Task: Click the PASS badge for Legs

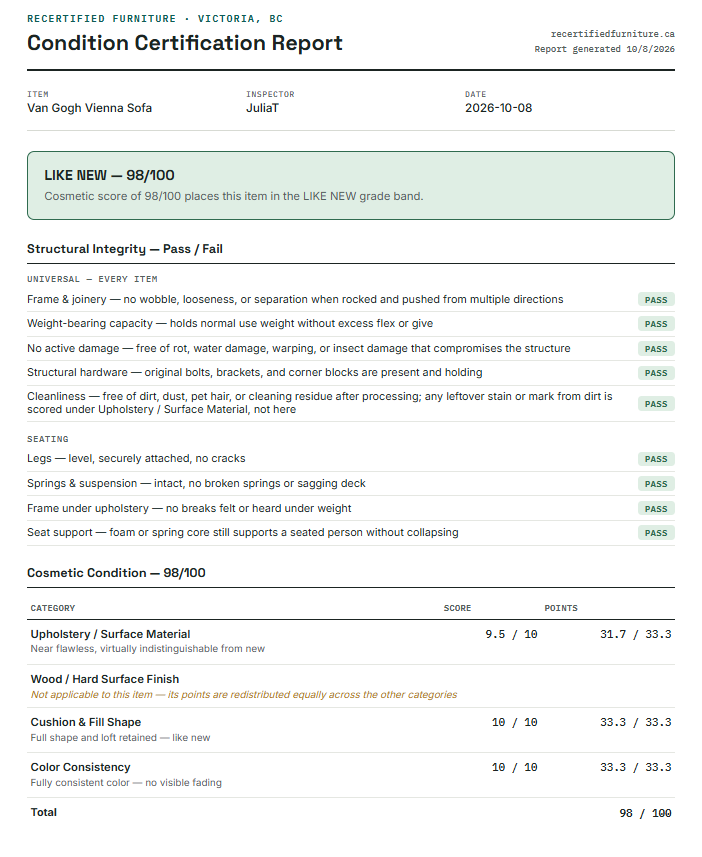Action: (656, 459)
